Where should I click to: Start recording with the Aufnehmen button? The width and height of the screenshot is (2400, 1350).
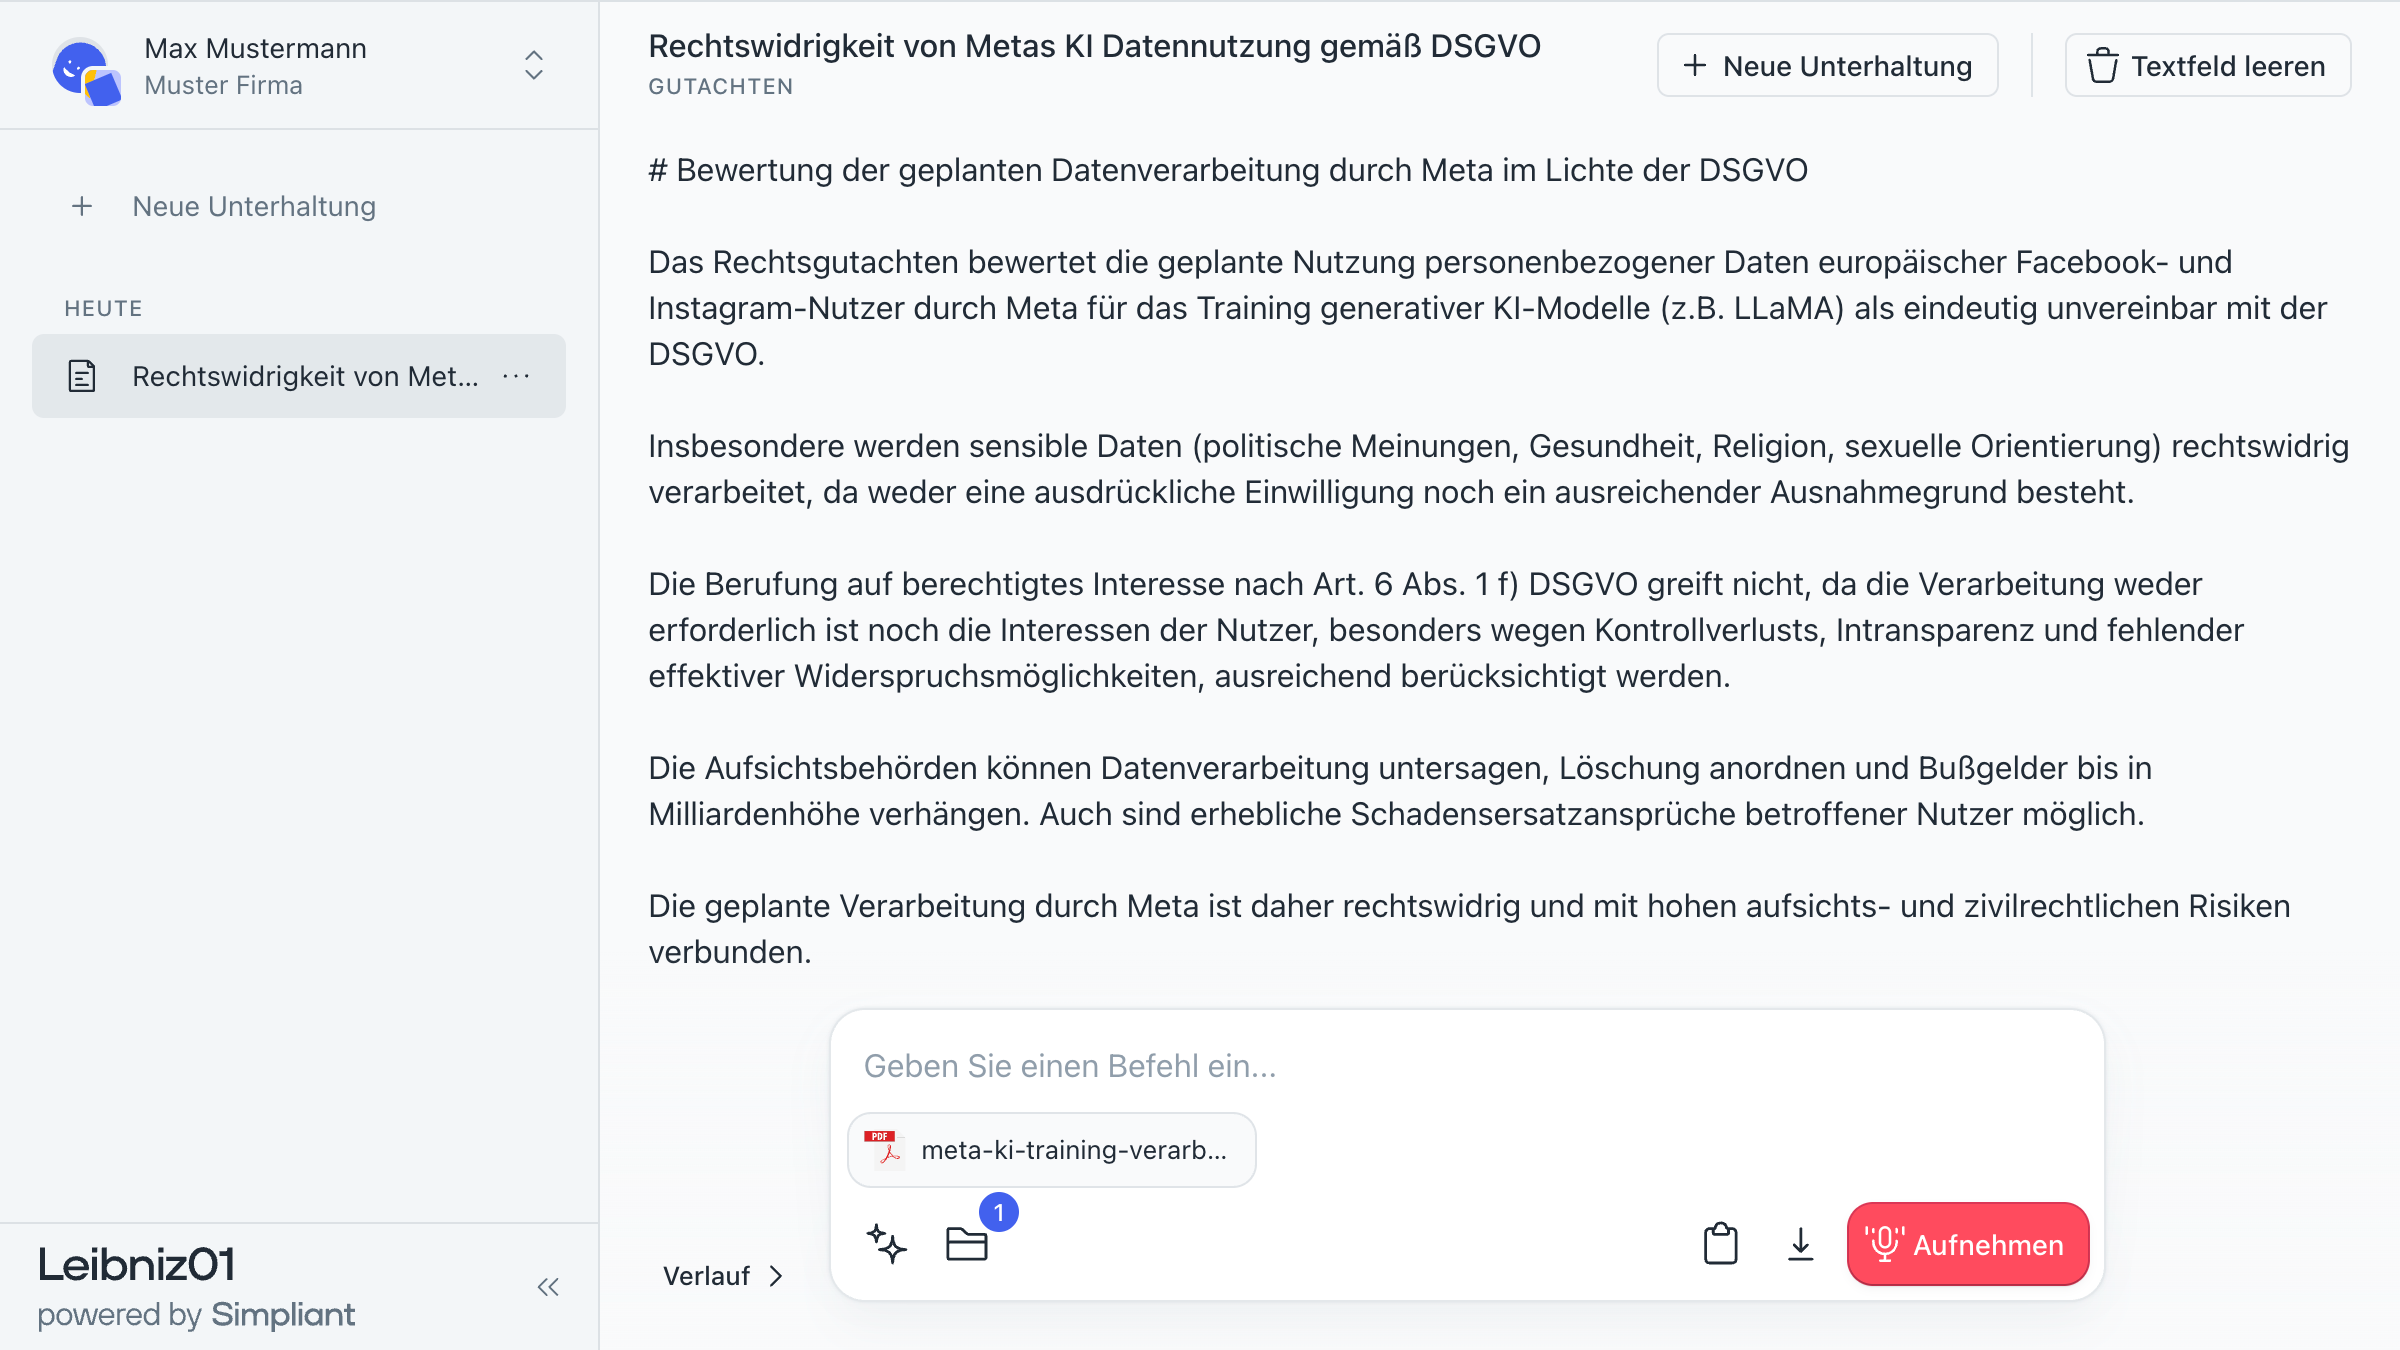1967,1244
